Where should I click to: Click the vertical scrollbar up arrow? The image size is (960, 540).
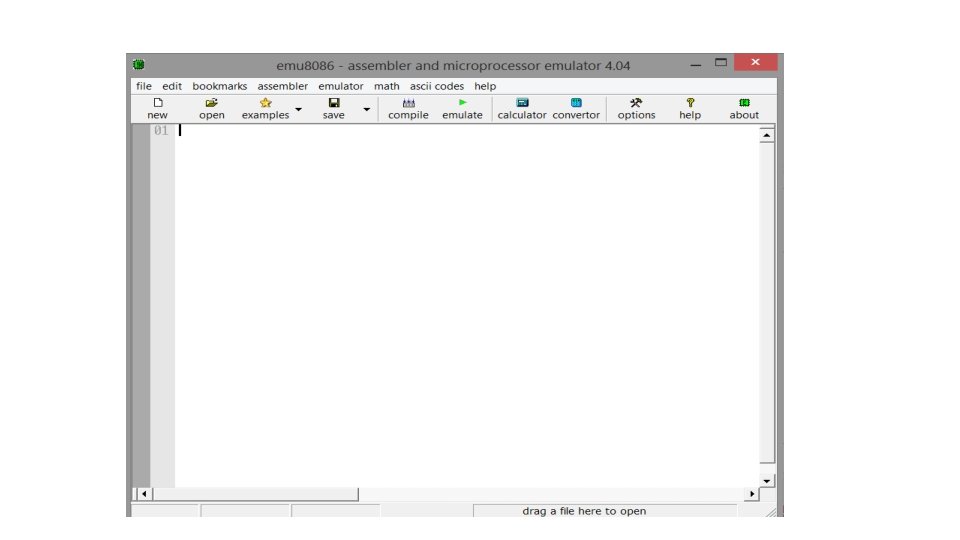click(x=767, y=135)
